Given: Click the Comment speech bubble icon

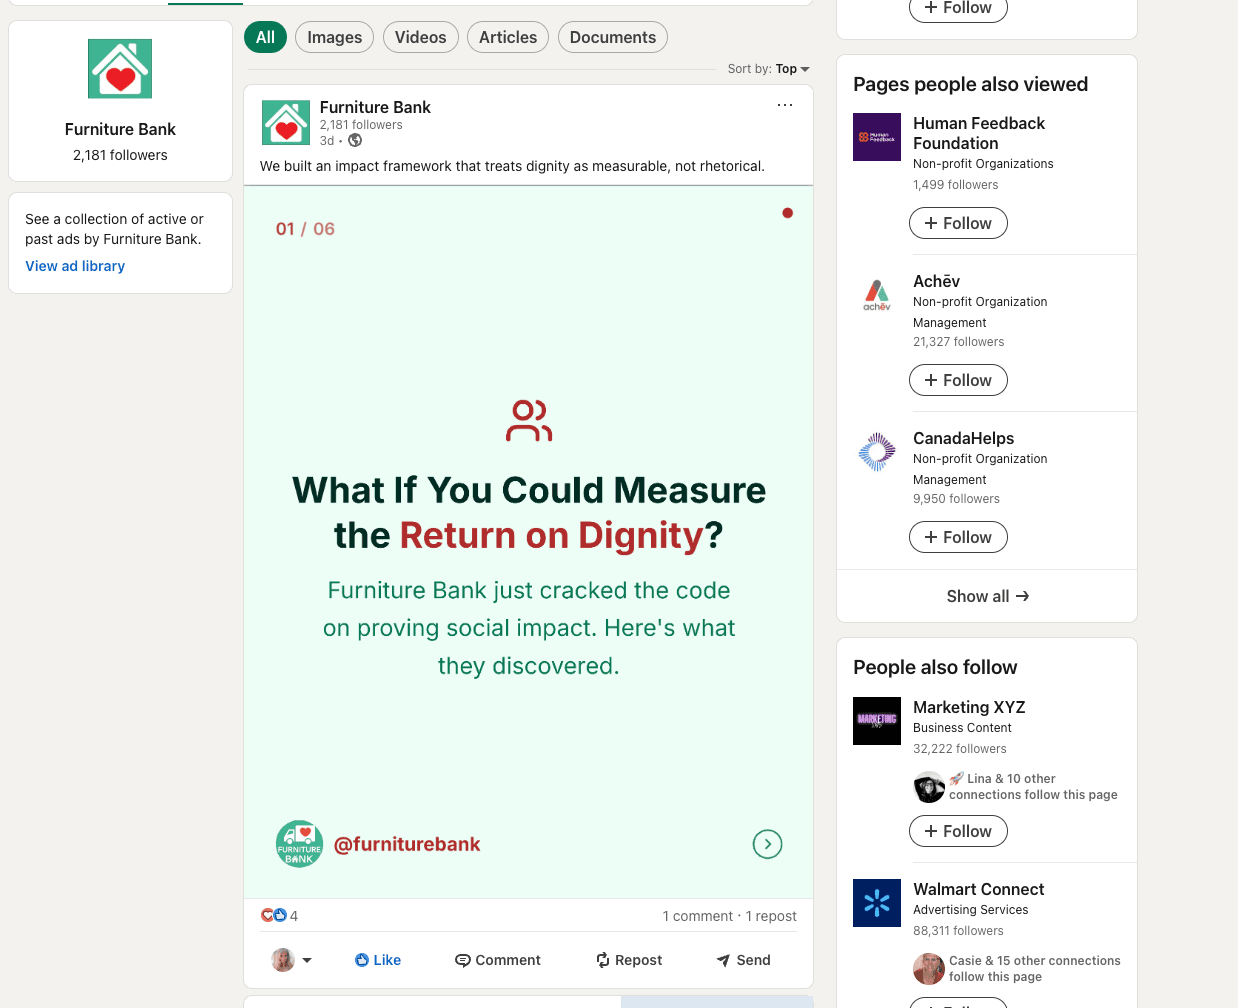Looking at the screenshot, I should click(462, 960).
